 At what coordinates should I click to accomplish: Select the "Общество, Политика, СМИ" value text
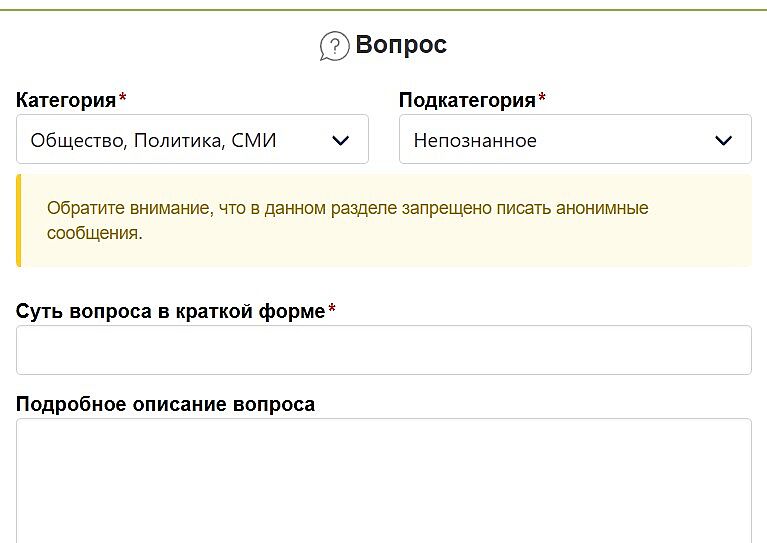click(x=153, y=141)
